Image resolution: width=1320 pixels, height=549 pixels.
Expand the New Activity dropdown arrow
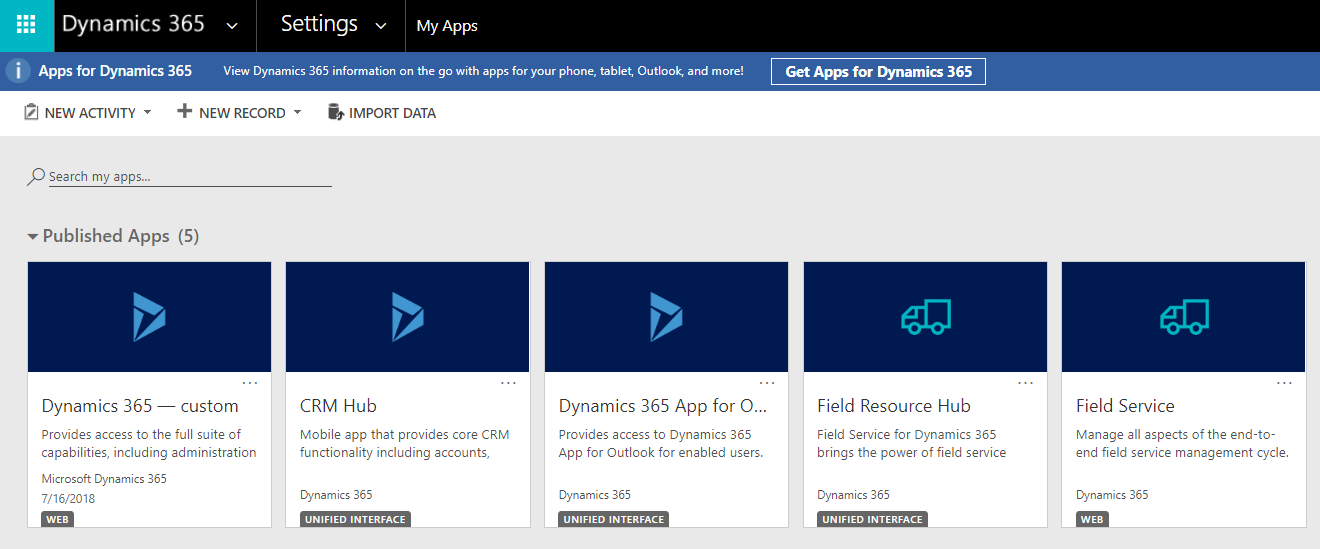coord(147,112)
